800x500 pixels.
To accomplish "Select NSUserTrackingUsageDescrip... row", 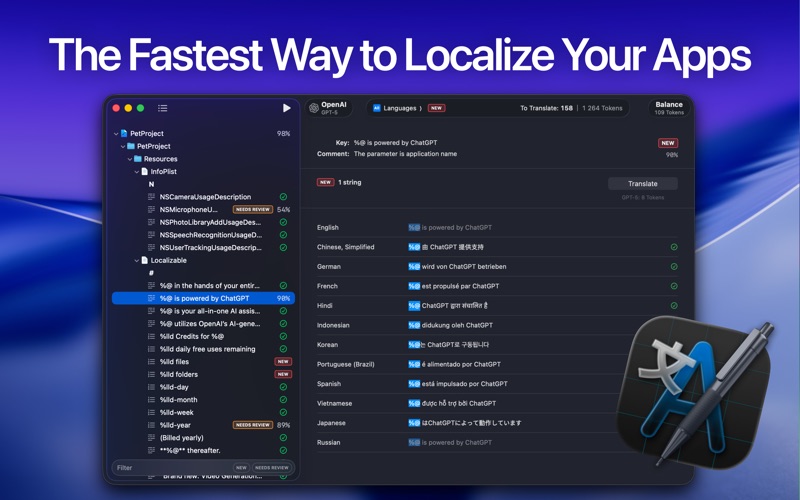I will [203, 248].
